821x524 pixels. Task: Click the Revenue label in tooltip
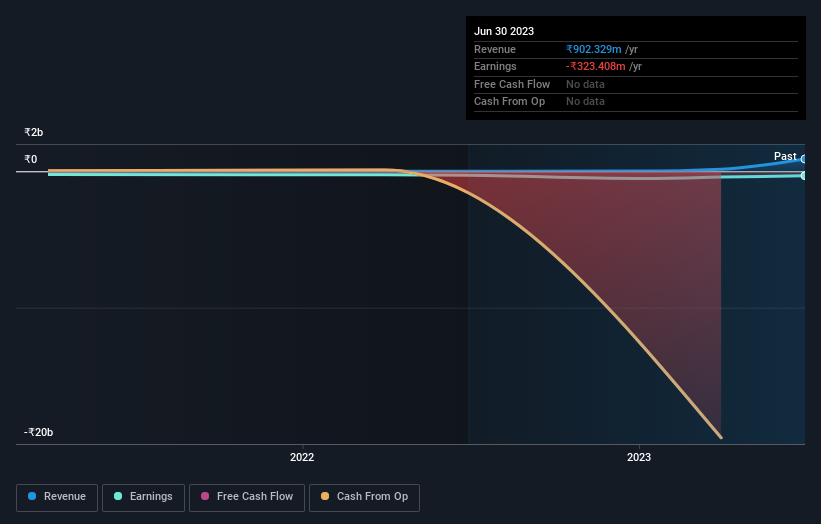coord(495,49)
